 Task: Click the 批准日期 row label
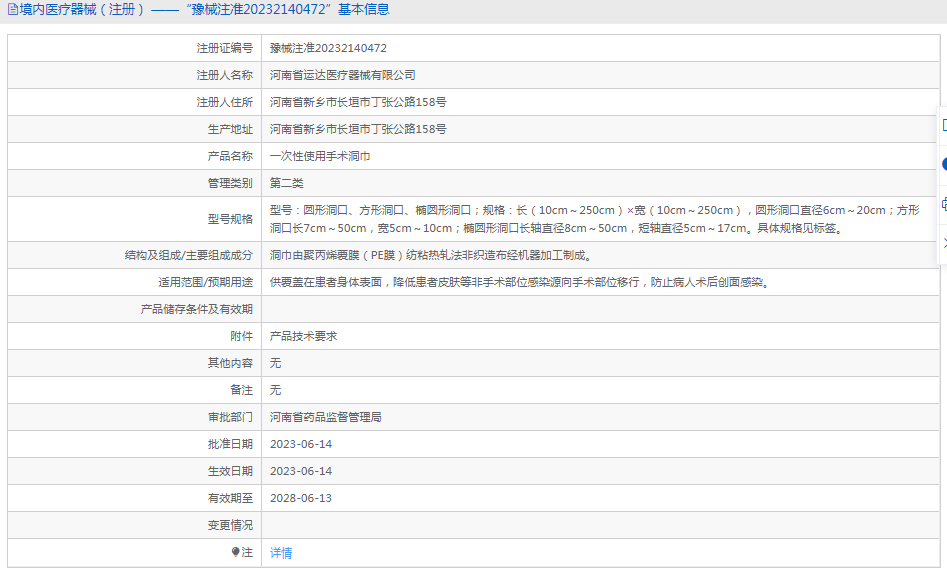[230, 444]
